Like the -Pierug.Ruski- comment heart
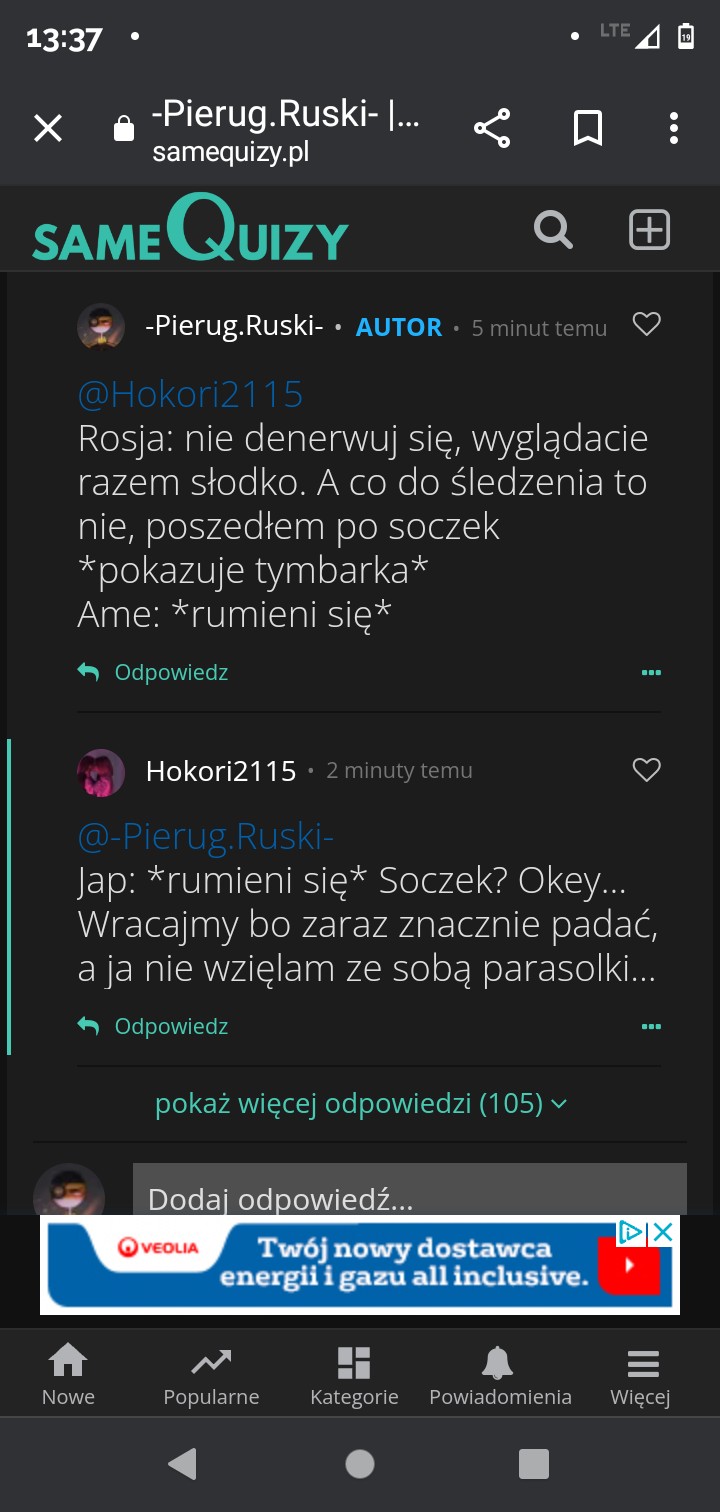Screen dimensions: 720x1512 point(647,325)
